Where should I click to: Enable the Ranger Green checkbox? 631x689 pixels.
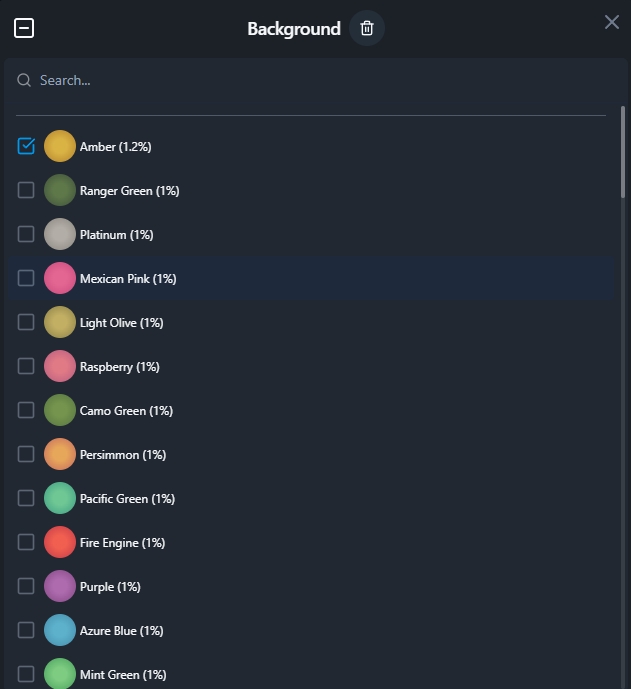(x=26, y=190)
